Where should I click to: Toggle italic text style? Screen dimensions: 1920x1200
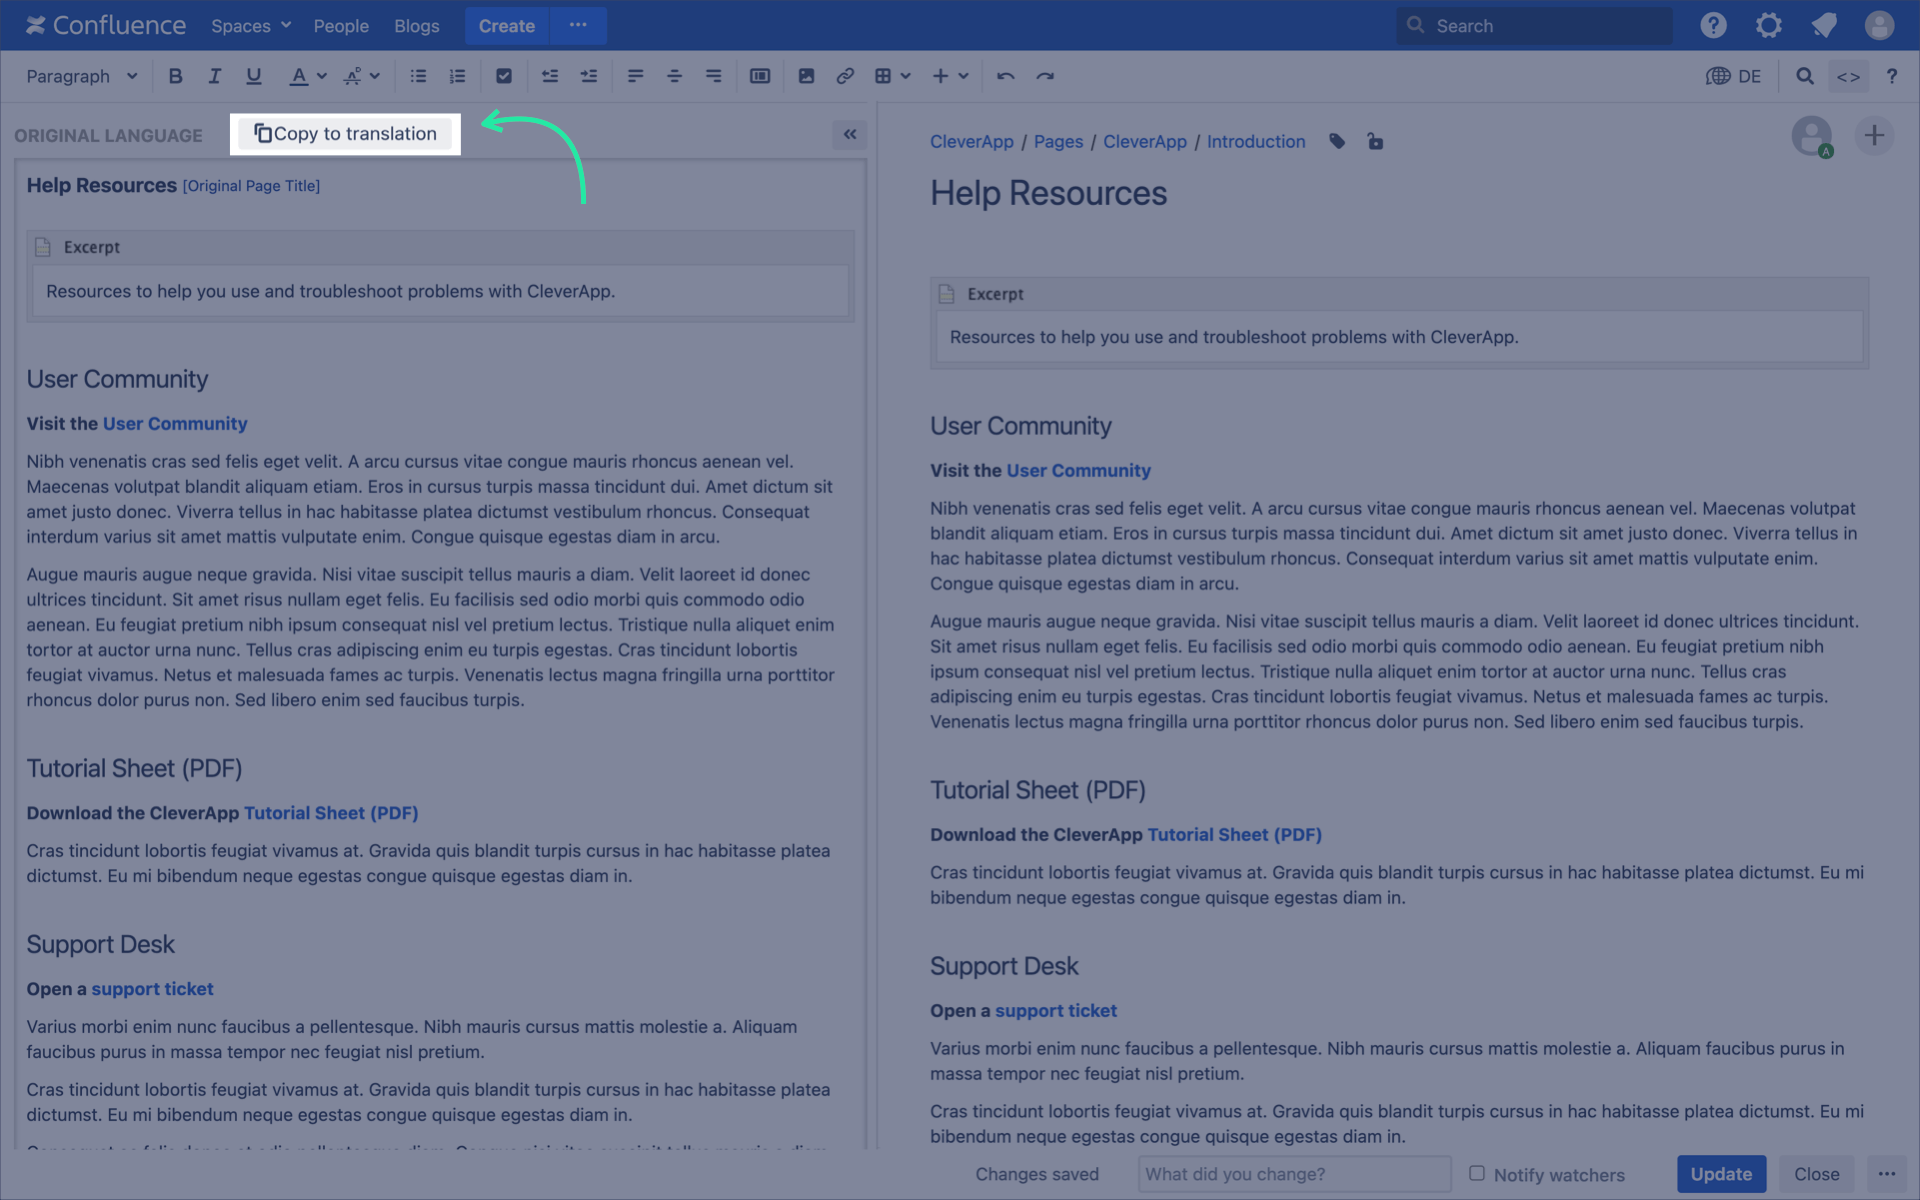click(214, 76)
